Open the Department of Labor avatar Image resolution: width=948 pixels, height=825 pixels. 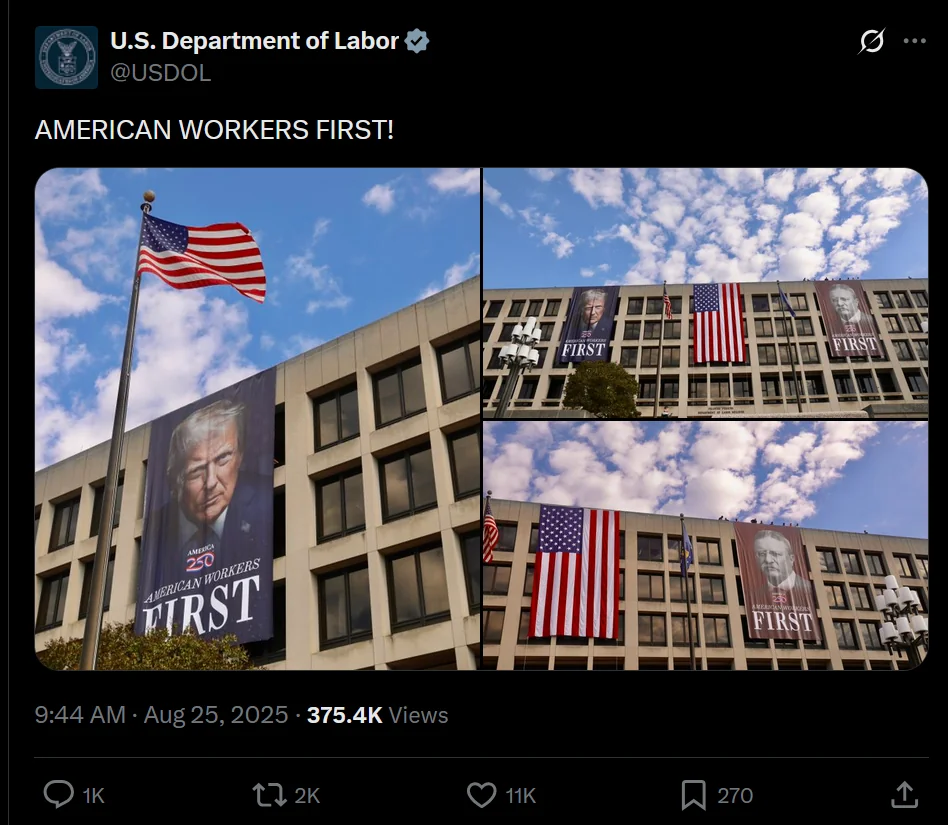[x=67, y=57]
